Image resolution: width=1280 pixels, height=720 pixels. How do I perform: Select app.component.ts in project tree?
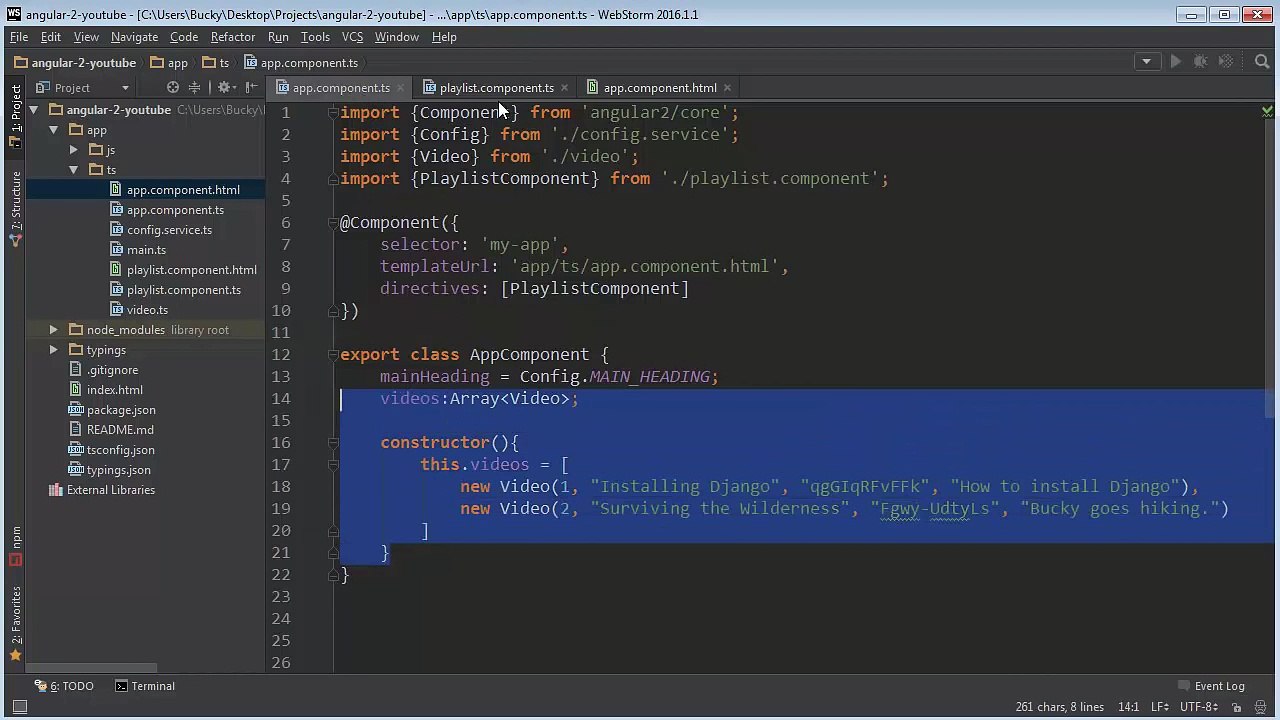tap(175, 210)
